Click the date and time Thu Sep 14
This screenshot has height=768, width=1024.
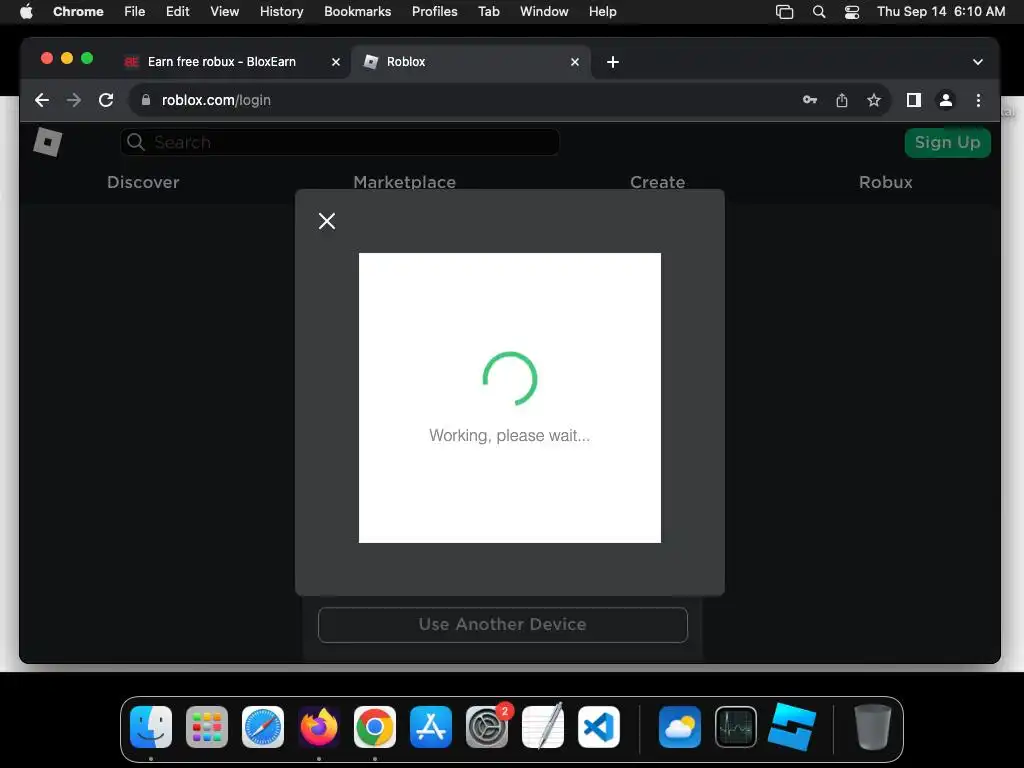[x=941, y=12]
